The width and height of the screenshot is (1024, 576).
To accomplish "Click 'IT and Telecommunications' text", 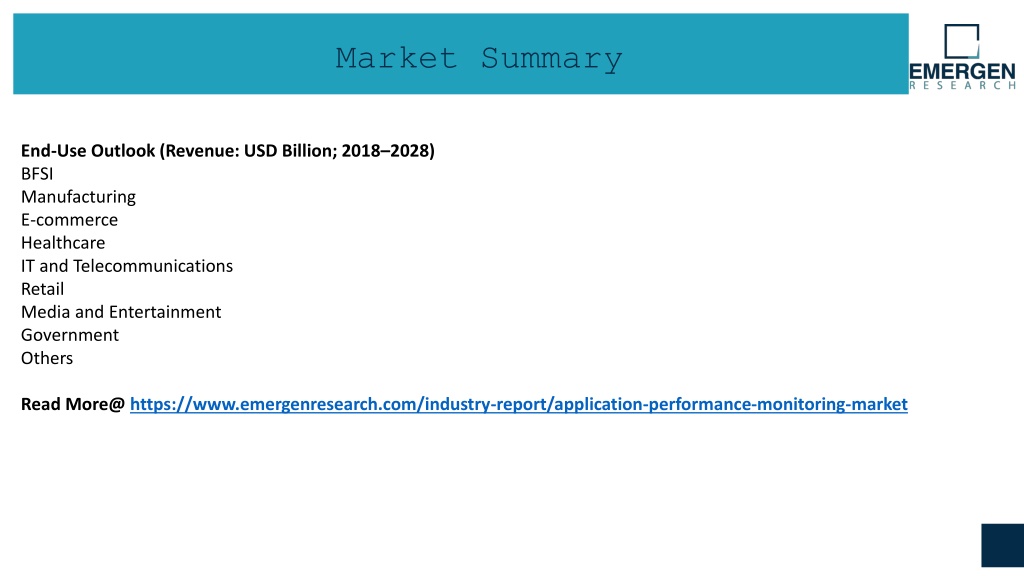I will [x=127, y=266].
